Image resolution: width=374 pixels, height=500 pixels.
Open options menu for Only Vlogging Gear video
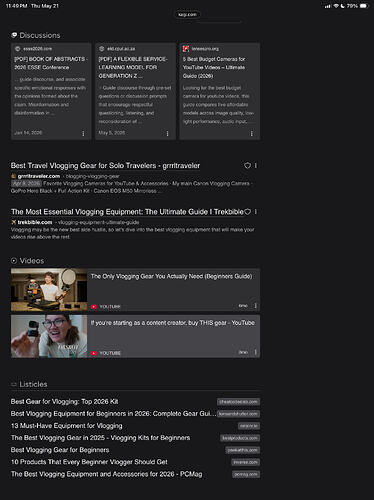click(256, 306)
